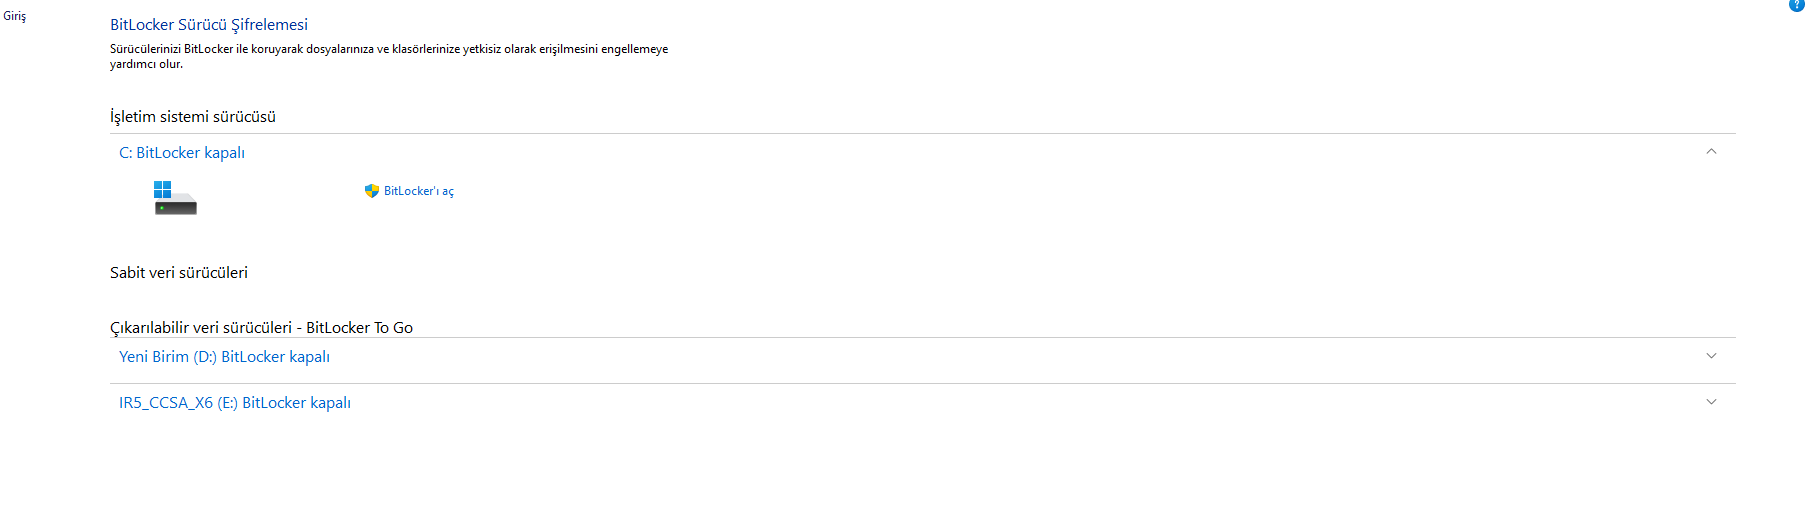Click the text yardımcı olur. below the description

146,64
